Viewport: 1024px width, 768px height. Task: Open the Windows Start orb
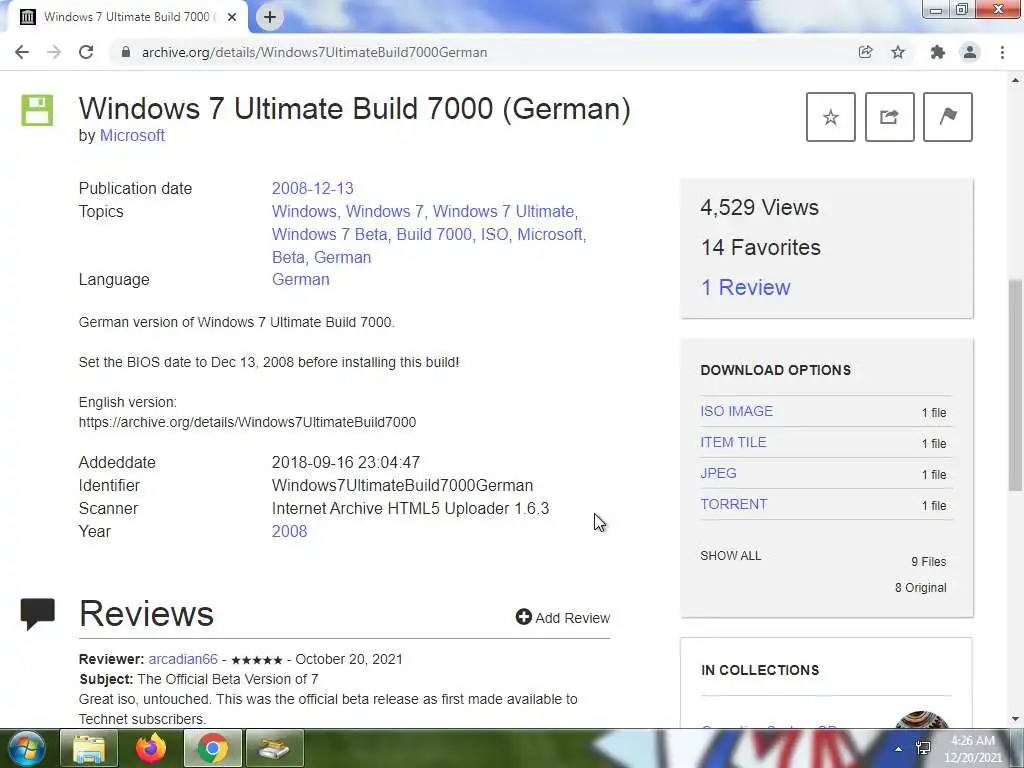pos(26,749)
